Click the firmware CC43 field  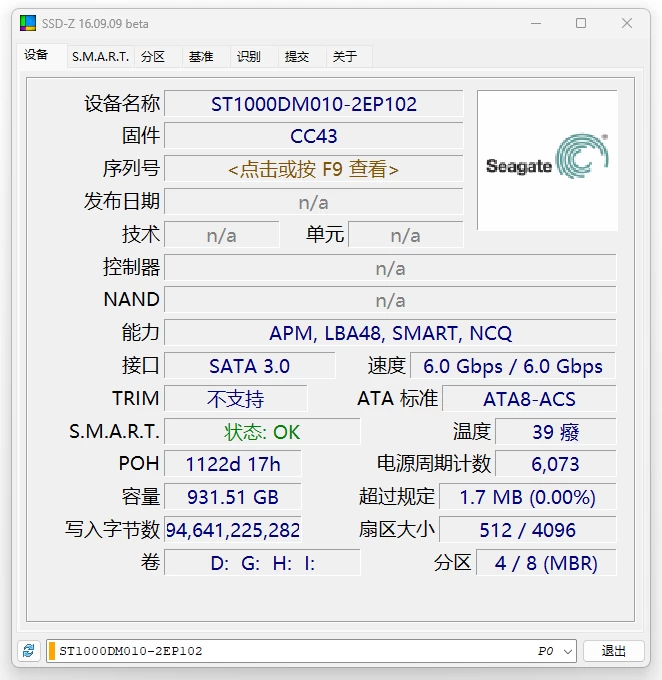pos(313,136)
